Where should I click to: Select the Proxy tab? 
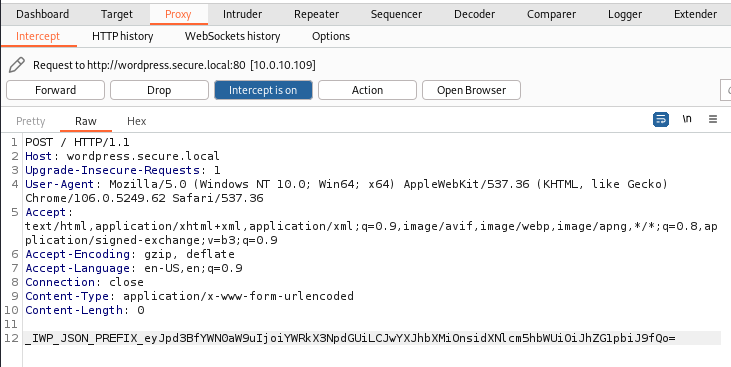tap(178, 14)
